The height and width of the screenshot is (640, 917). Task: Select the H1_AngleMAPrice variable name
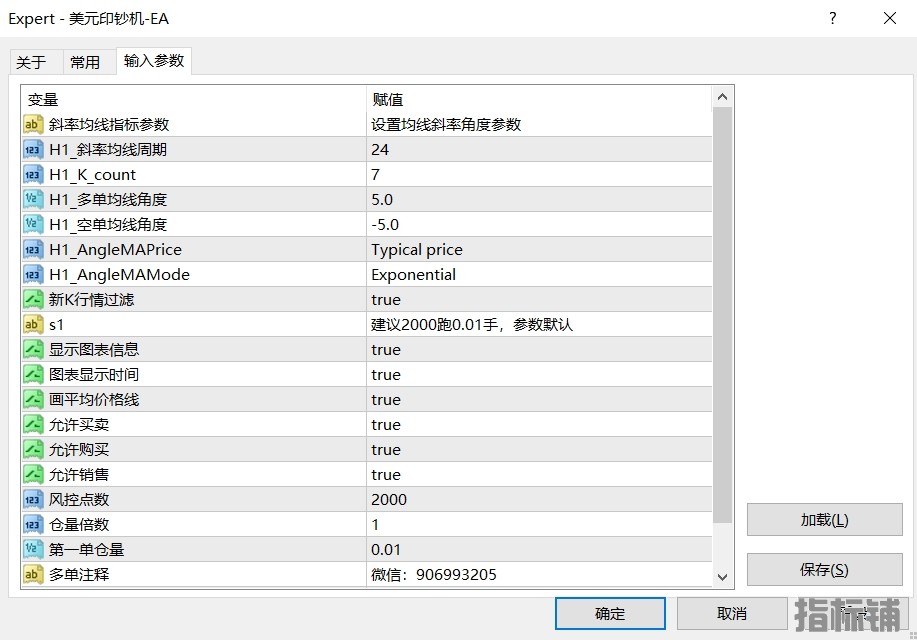click(x=116, y=250)
